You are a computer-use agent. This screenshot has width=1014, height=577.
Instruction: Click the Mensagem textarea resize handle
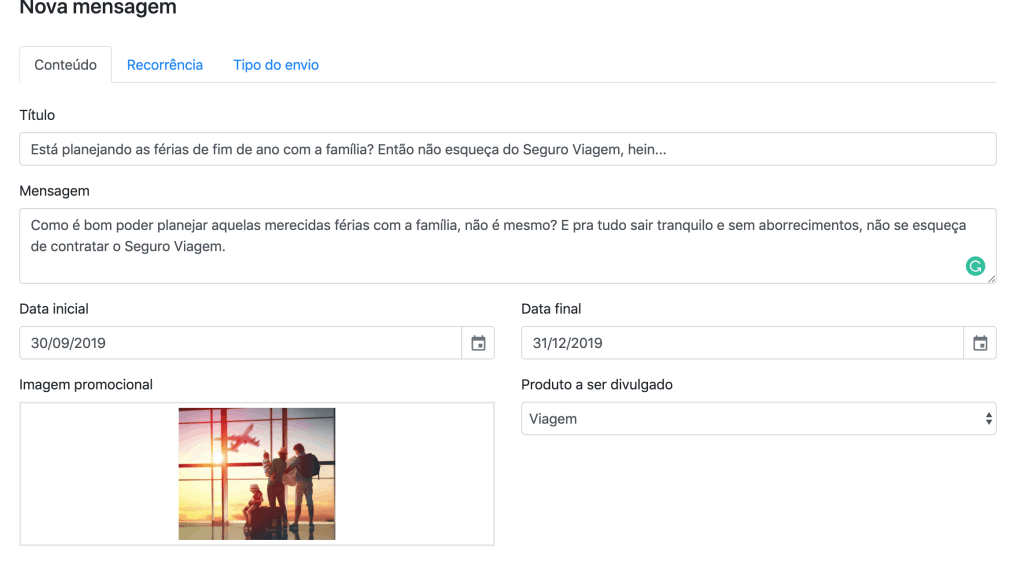pos(991,279)
